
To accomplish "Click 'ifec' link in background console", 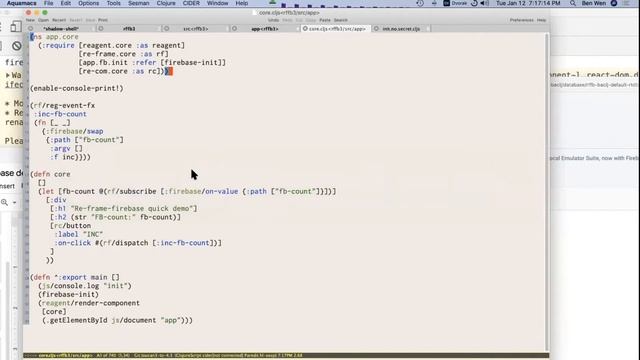I will click(x=14, y=84).
